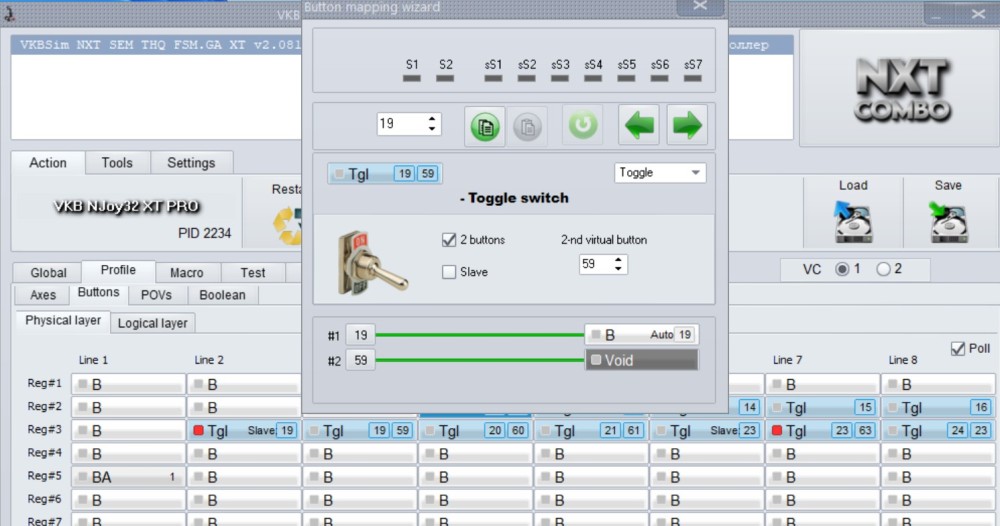Select VC radio option 2
This screenshot has width=1000, height=526.
pos(883,269)
